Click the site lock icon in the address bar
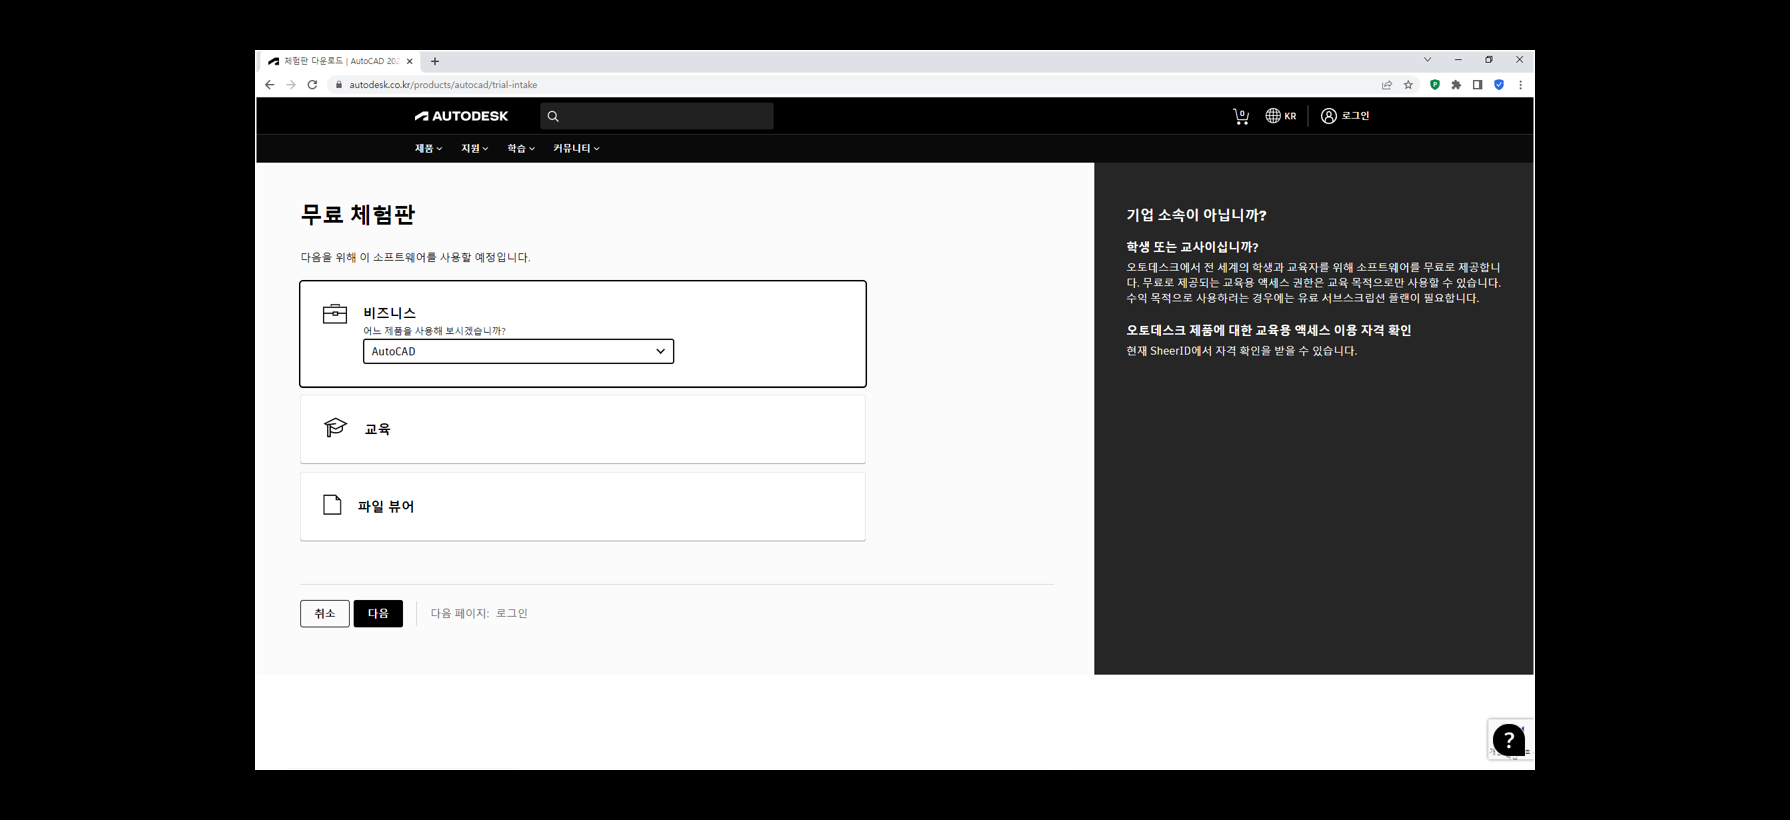 pyautogui.click(x=339, y=85)
